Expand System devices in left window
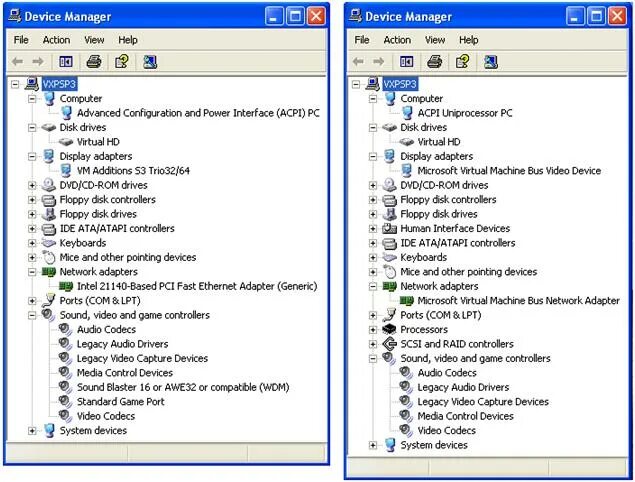 pyautogui.click(x=32, y=431)
